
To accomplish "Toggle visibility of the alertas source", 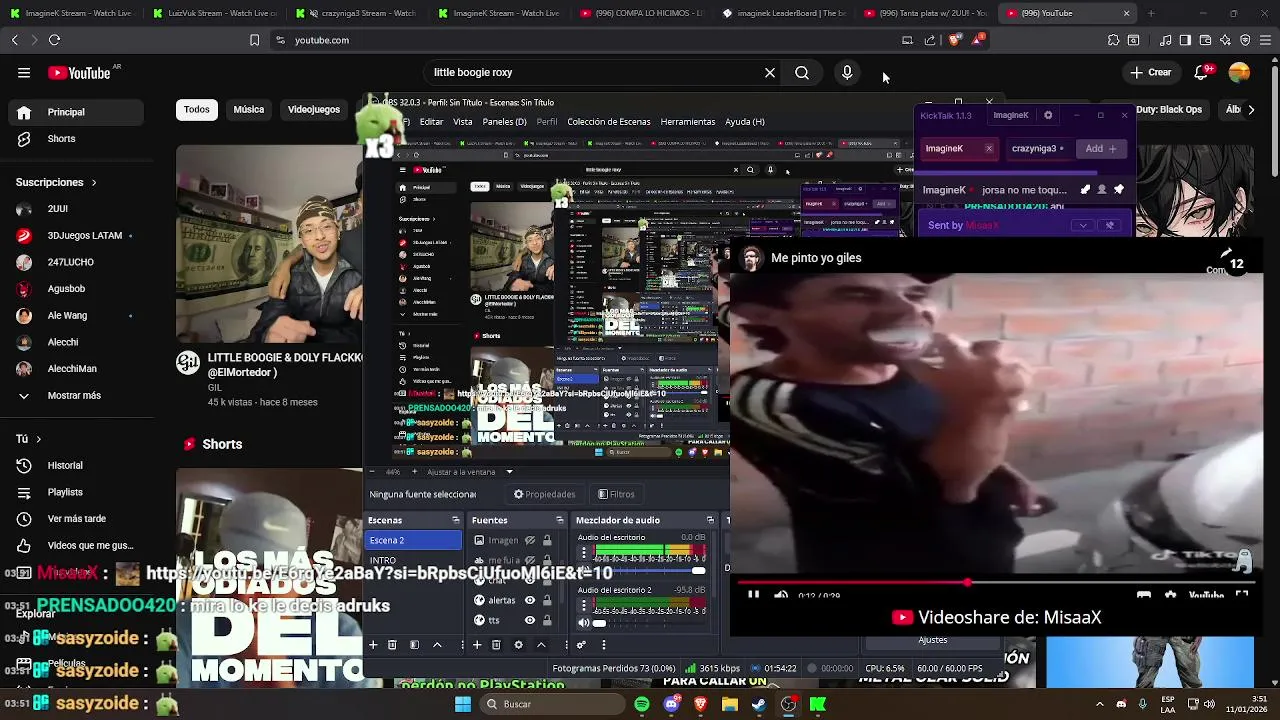I will click(x=530, y=600).
